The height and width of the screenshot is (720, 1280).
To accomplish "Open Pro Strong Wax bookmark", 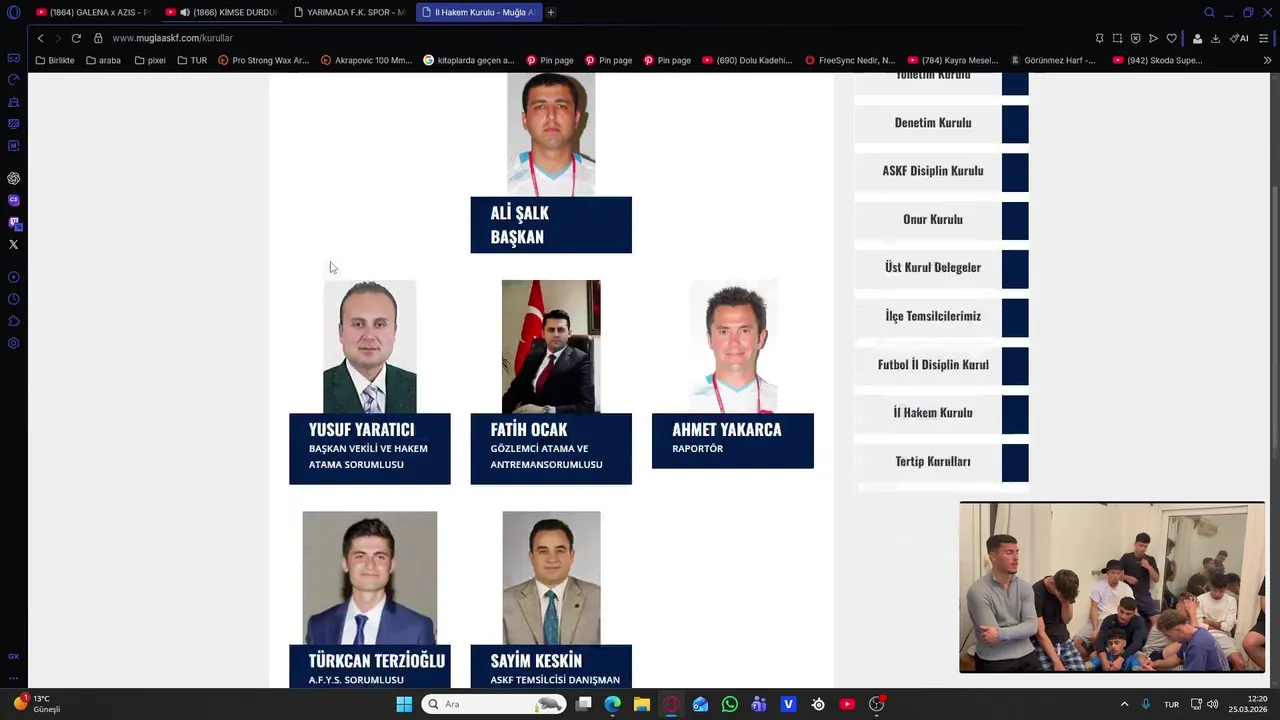I will (263, 60).
